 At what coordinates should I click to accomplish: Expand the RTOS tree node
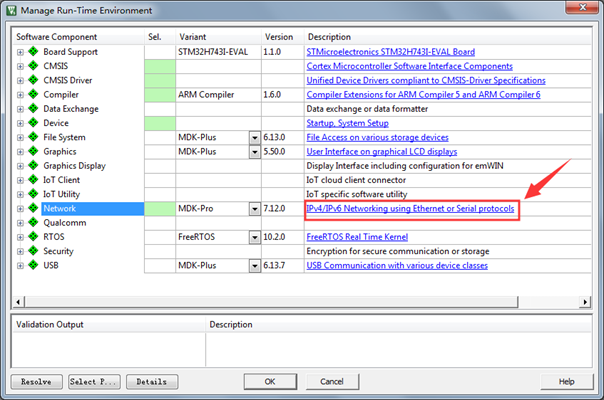click(20, 237)
